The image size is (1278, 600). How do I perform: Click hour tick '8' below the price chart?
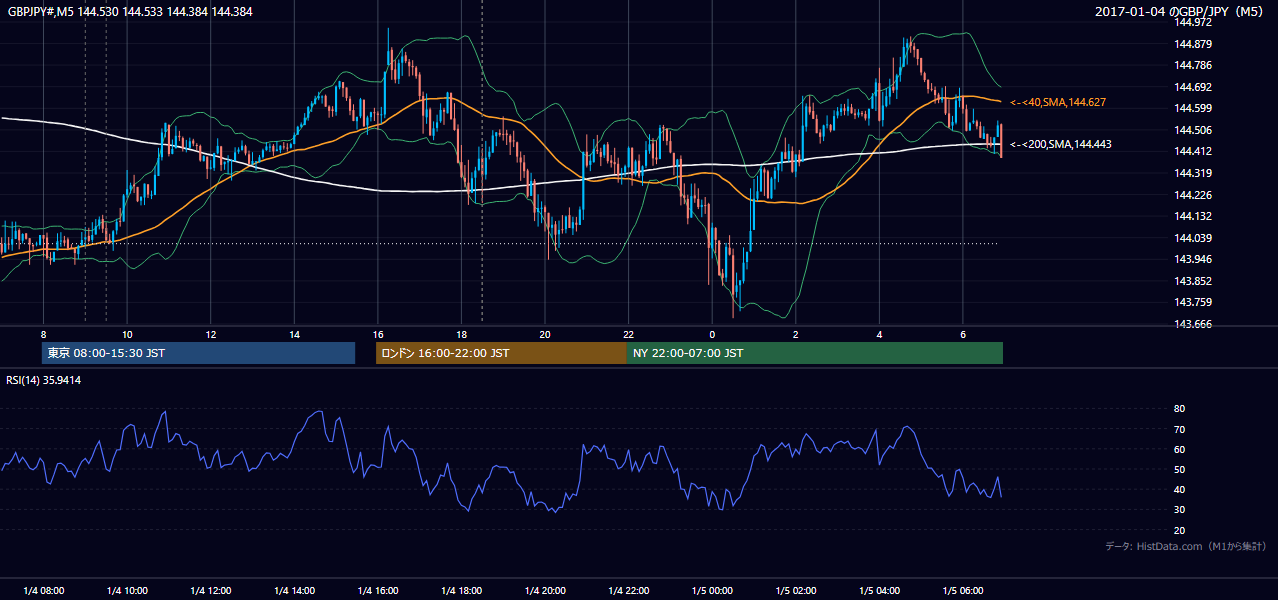(43, 334)
